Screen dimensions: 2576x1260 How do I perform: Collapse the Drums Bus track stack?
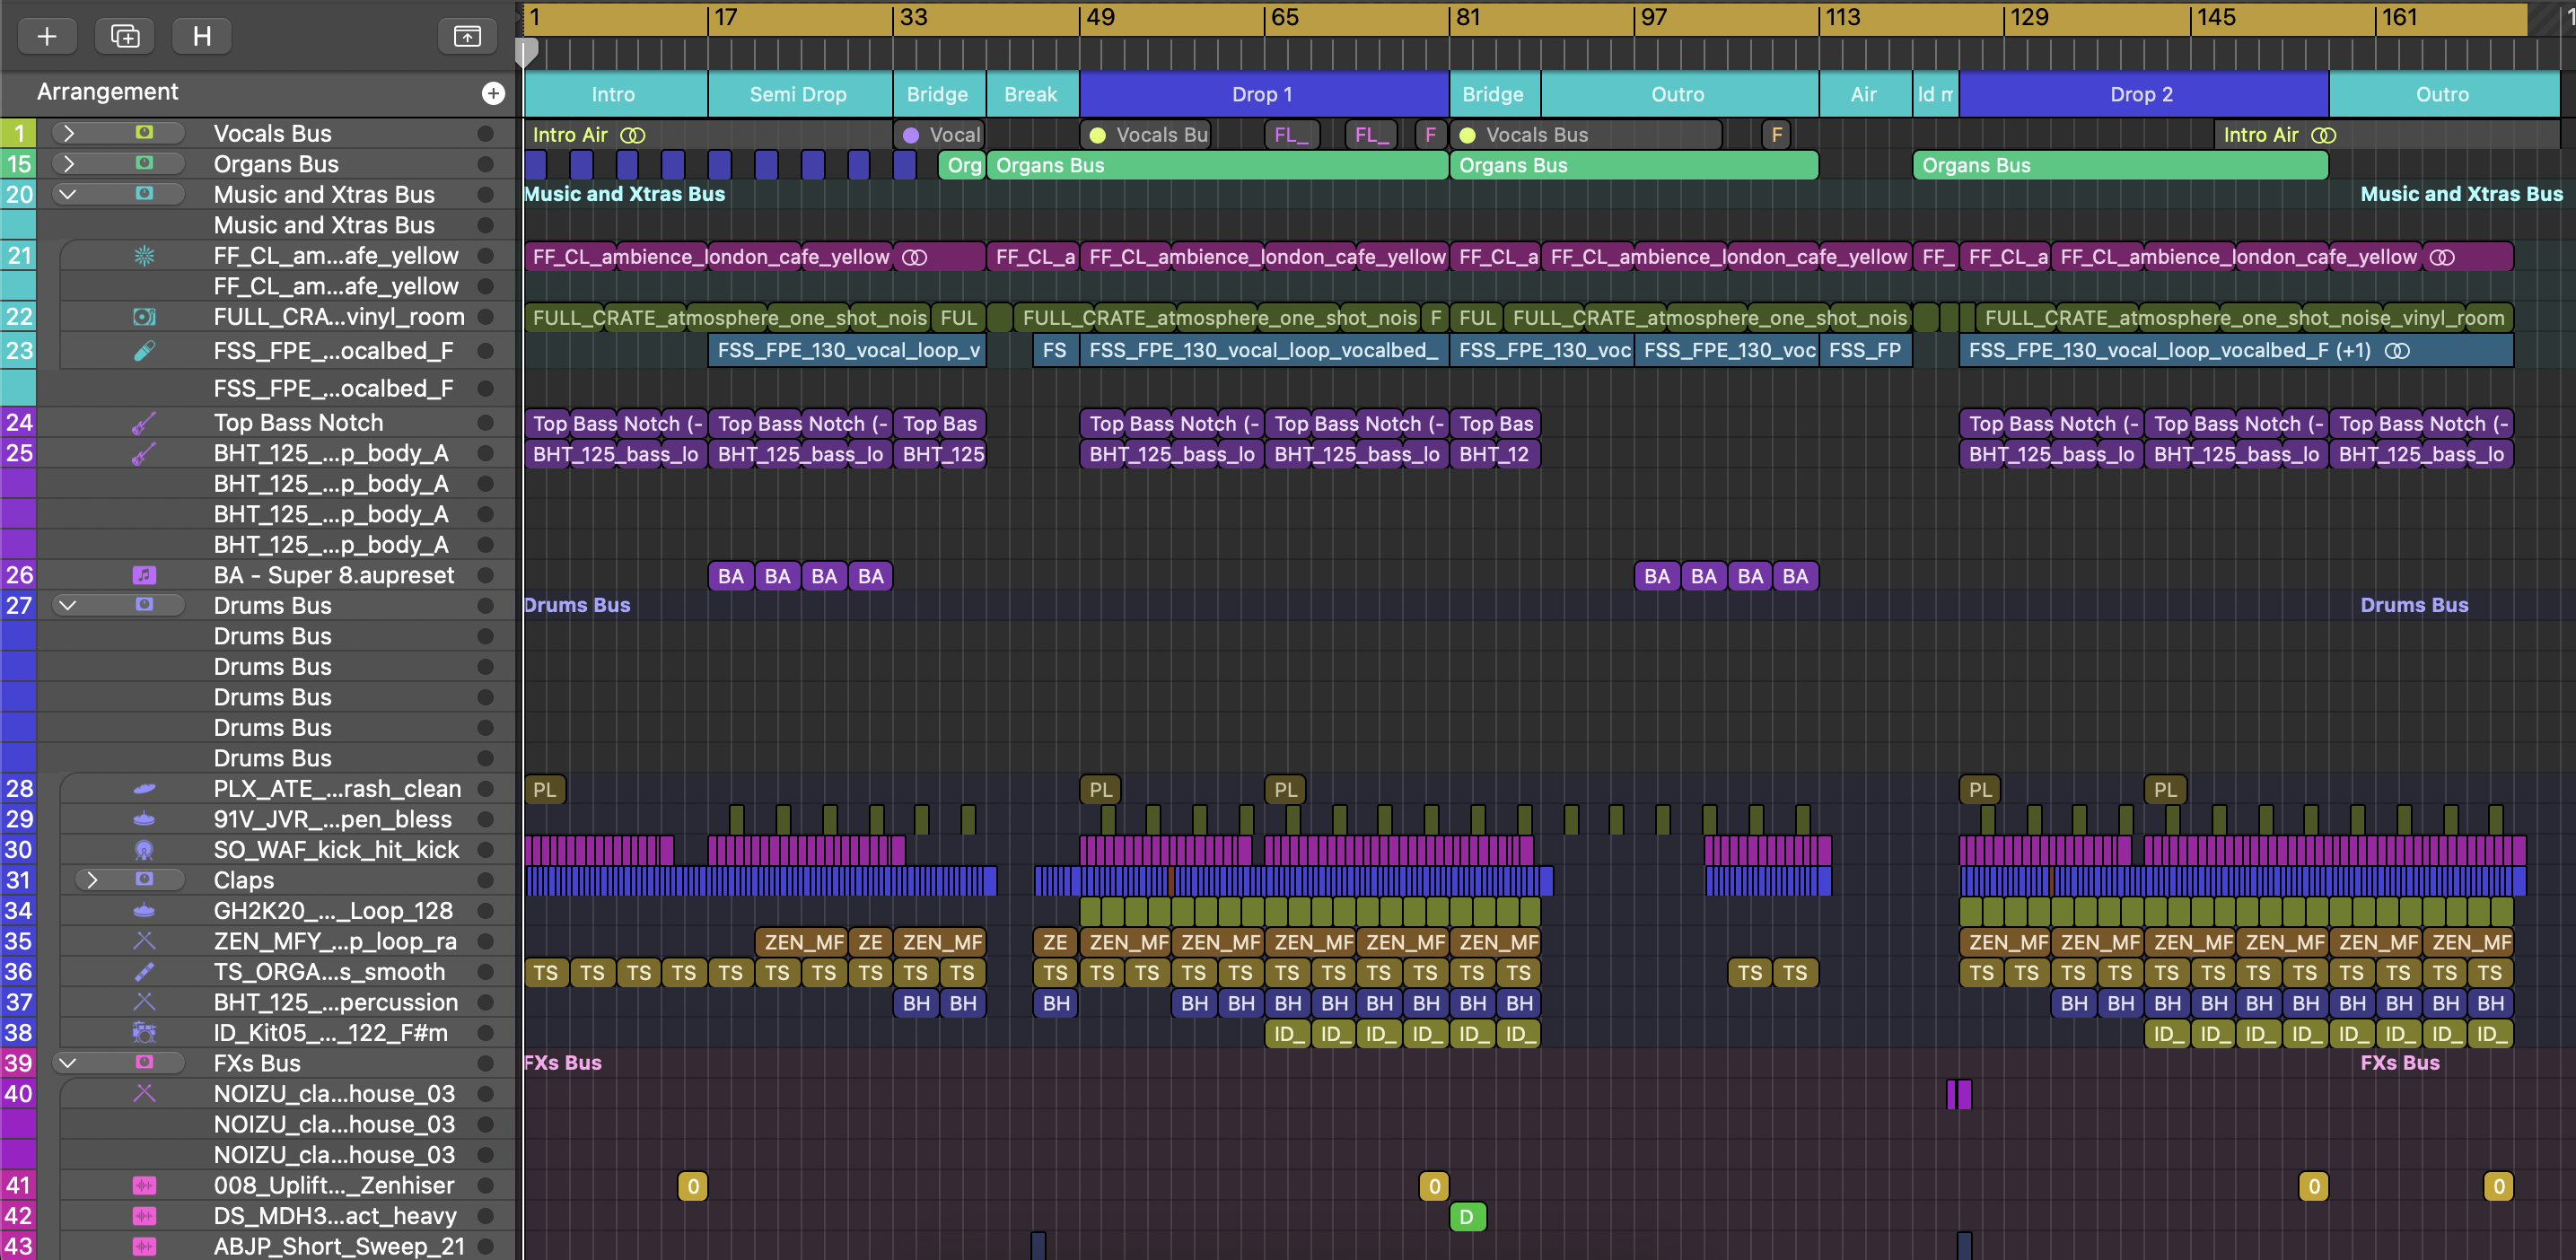tap(68, 605)
